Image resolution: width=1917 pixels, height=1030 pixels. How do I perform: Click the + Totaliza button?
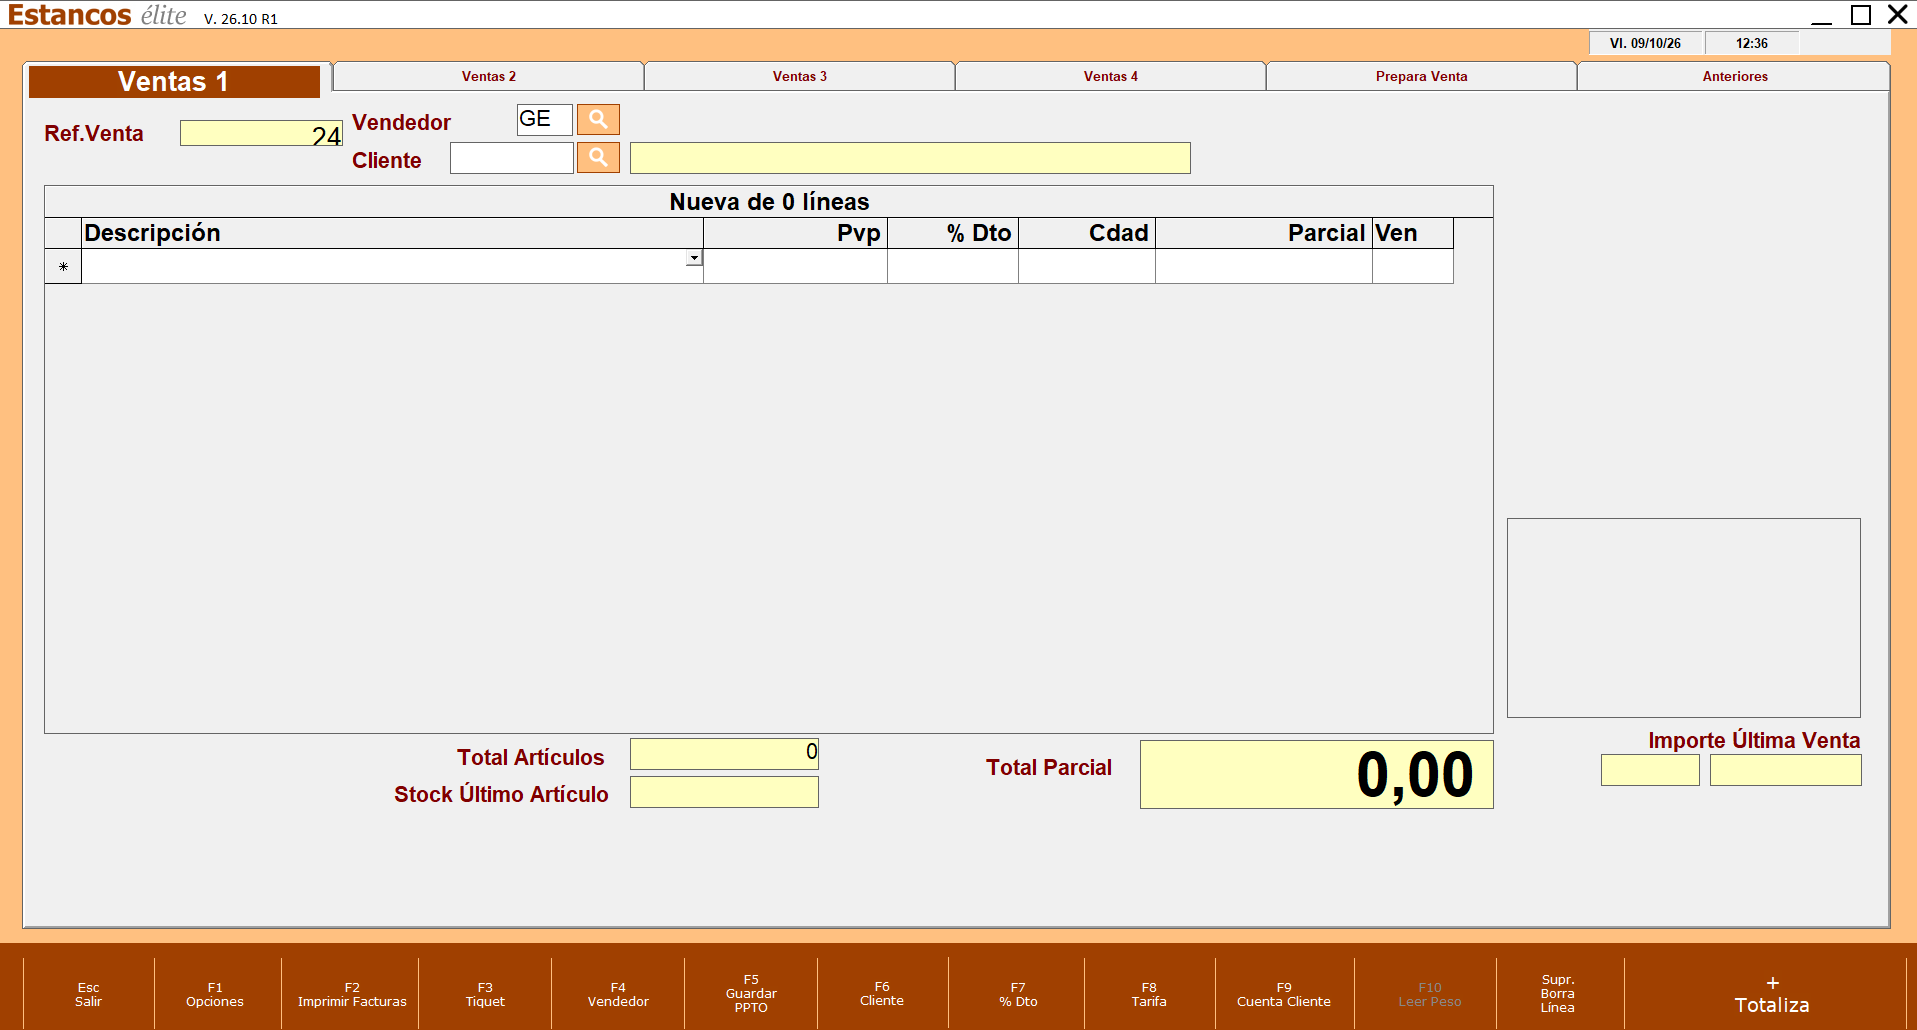tap(1772, 995)
